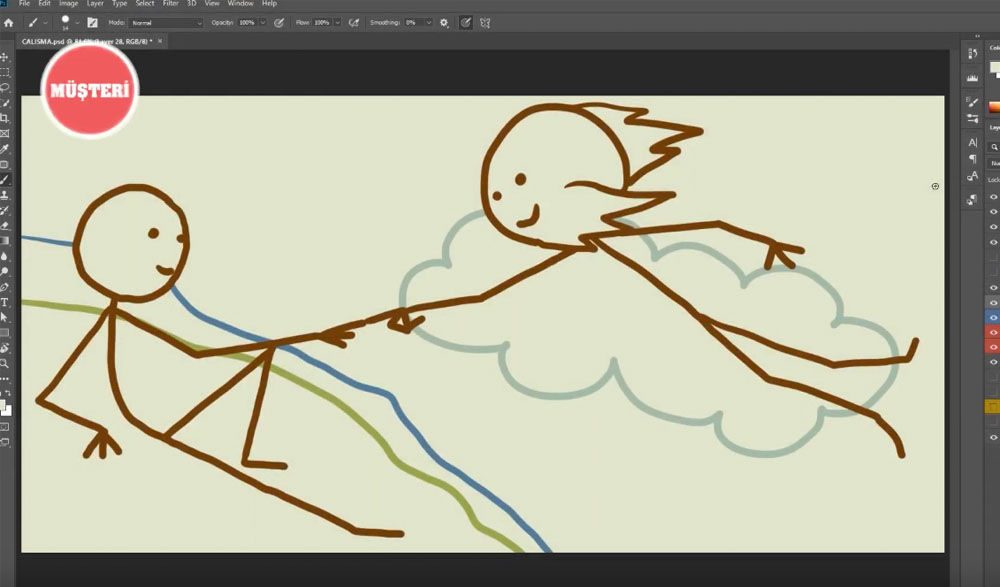This screenshot has width=1000, height=587.
Task: Toggle pressure for opacity button
Action: tap(279, 23)
